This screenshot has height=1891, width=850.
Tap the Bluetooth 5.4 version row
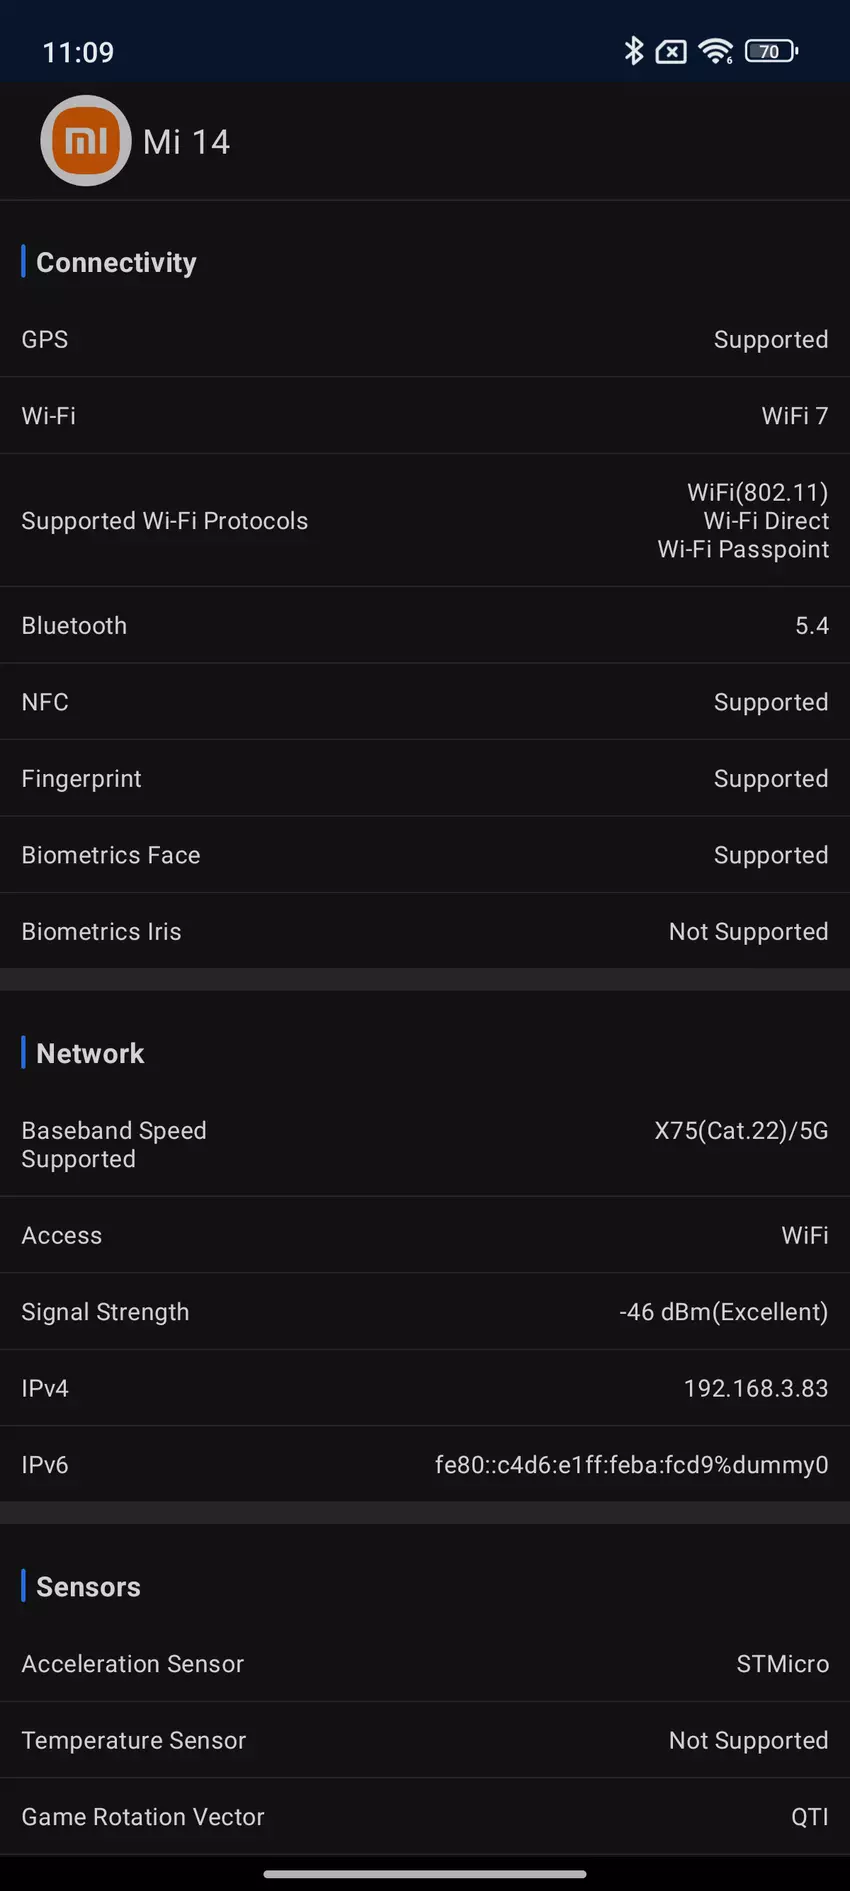(x=425, y=625)
